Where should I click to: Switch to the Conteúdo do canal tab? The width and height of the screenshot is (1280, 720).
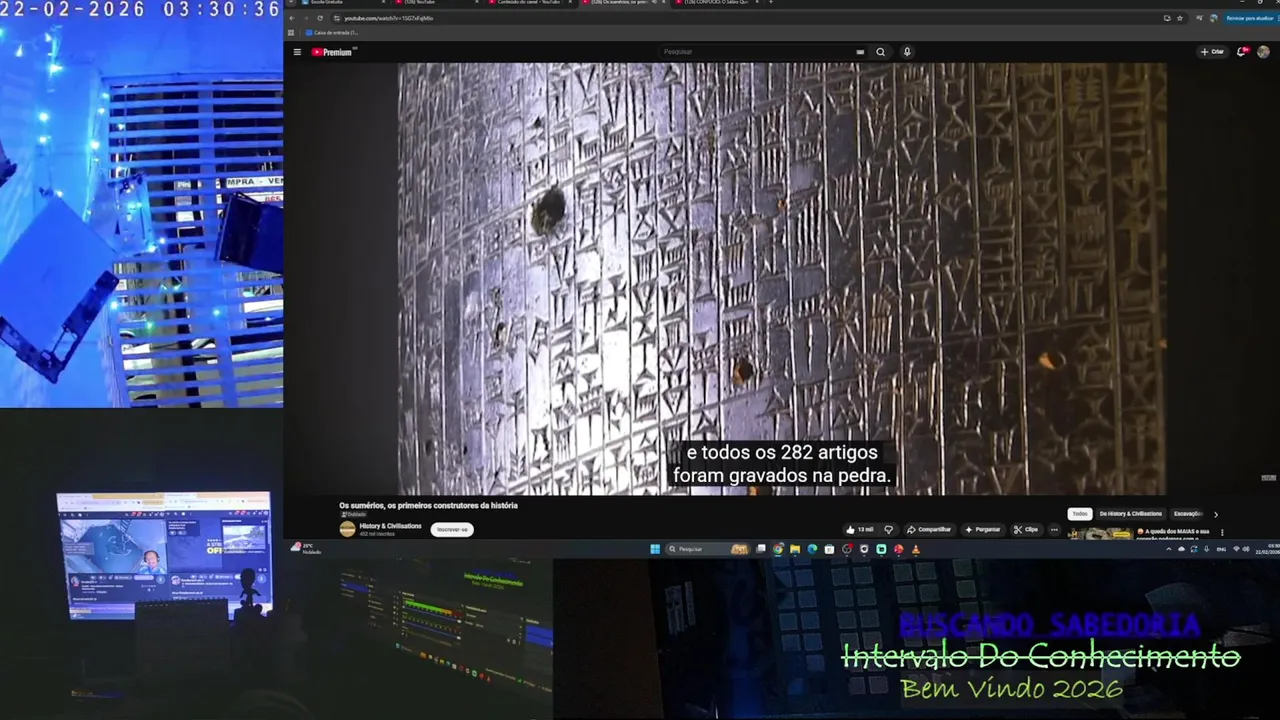(530, 2)
